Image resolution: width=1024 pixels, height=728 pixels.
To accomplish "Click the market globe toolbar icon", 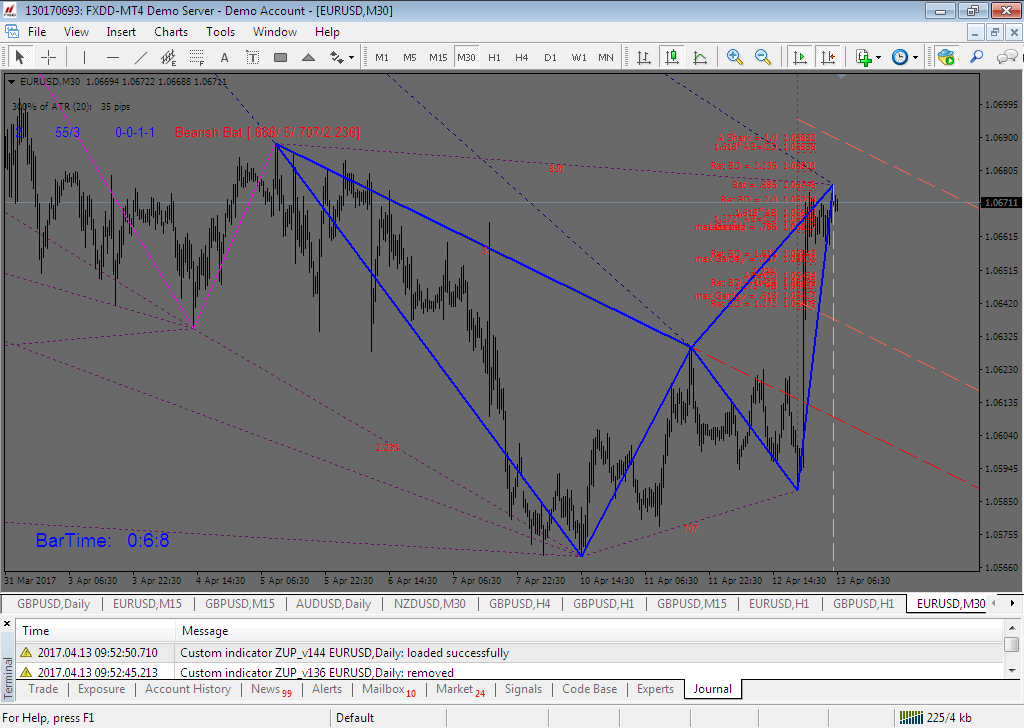I will 946,57.
